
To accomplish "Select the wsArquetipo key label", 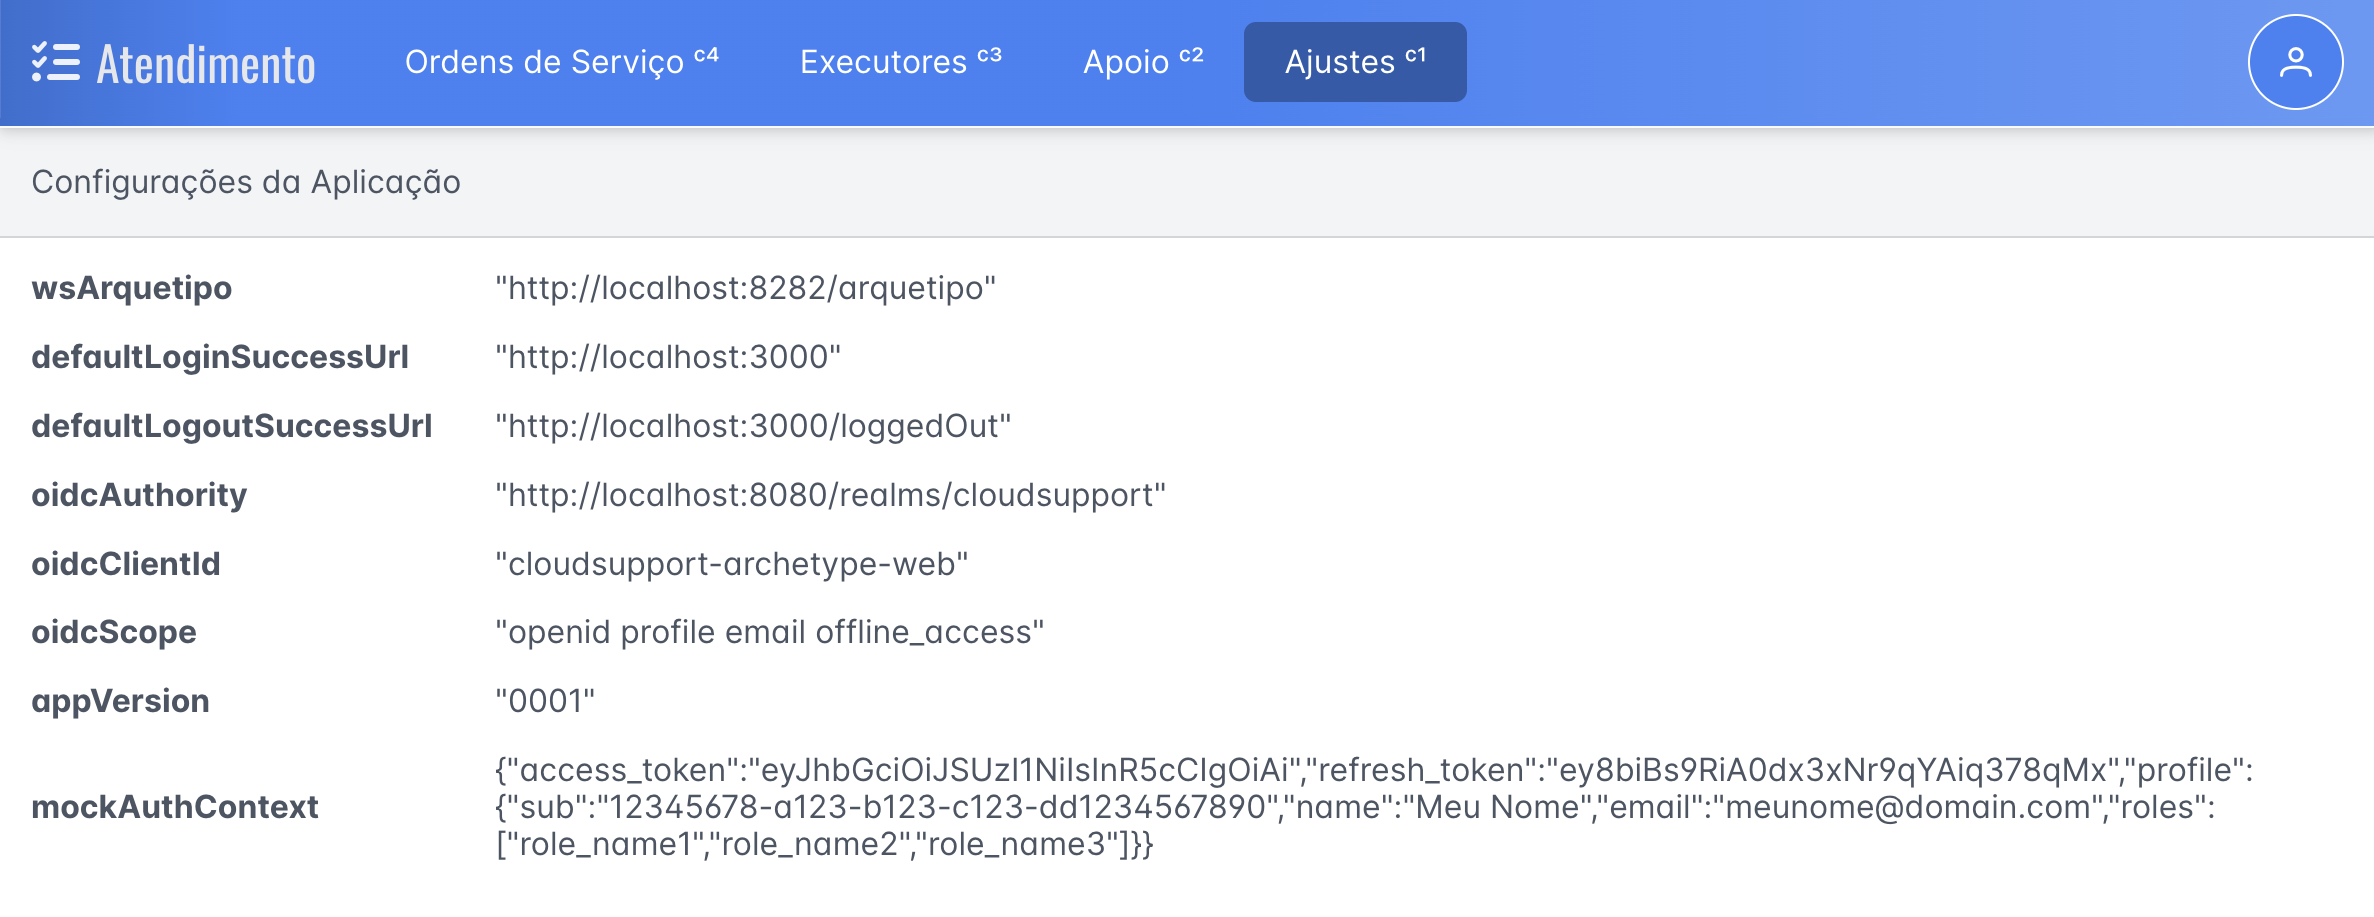I will pos(132,288).
